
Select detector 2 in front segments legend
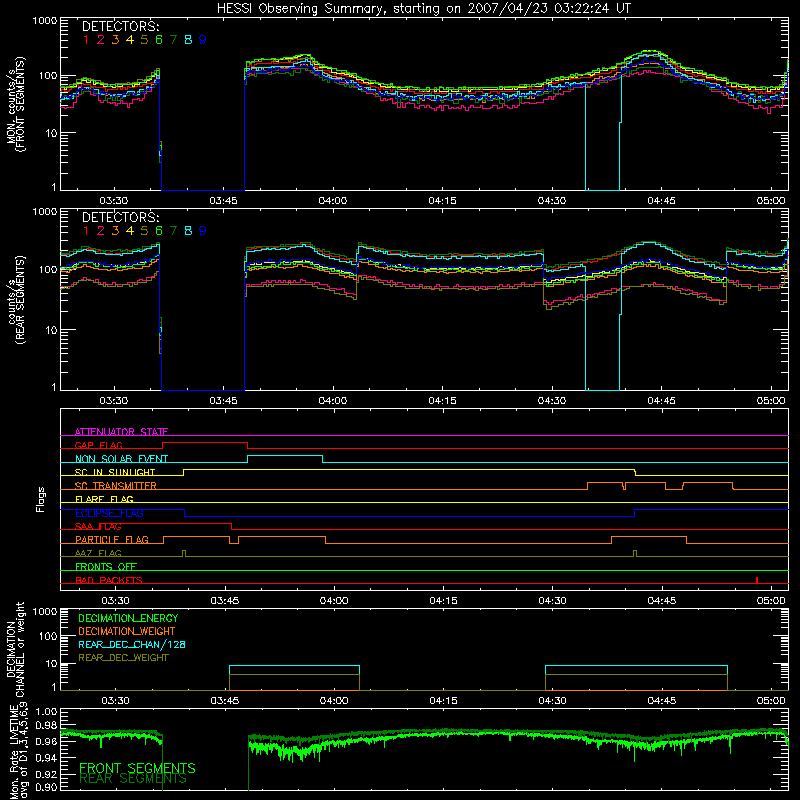(101, 40)
